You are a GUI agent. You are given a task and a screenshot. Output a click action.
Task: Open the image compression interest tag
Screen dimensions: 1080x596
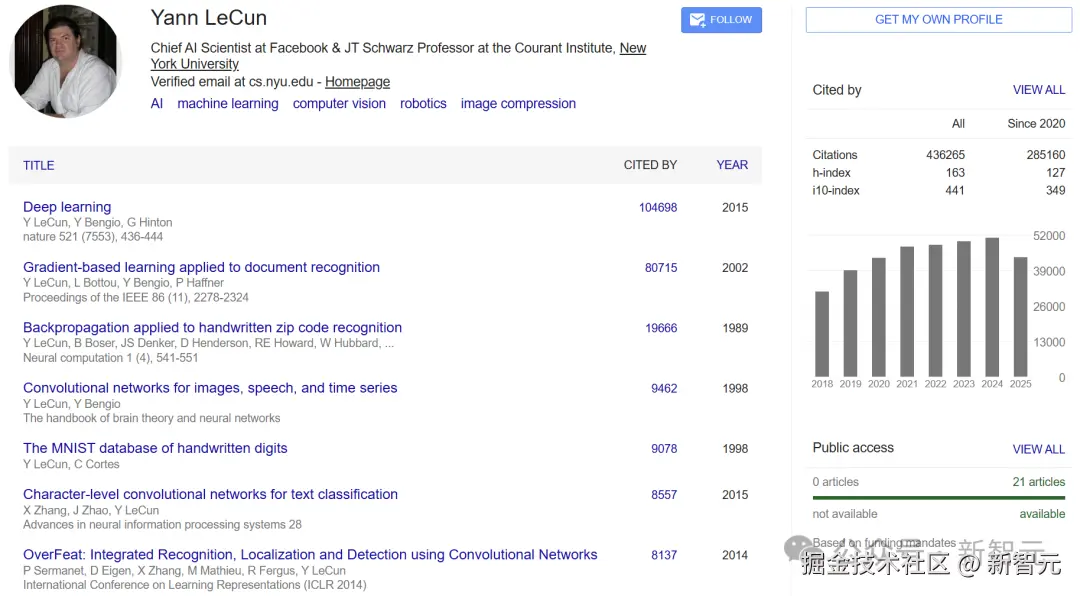click(x=518, y=104)
